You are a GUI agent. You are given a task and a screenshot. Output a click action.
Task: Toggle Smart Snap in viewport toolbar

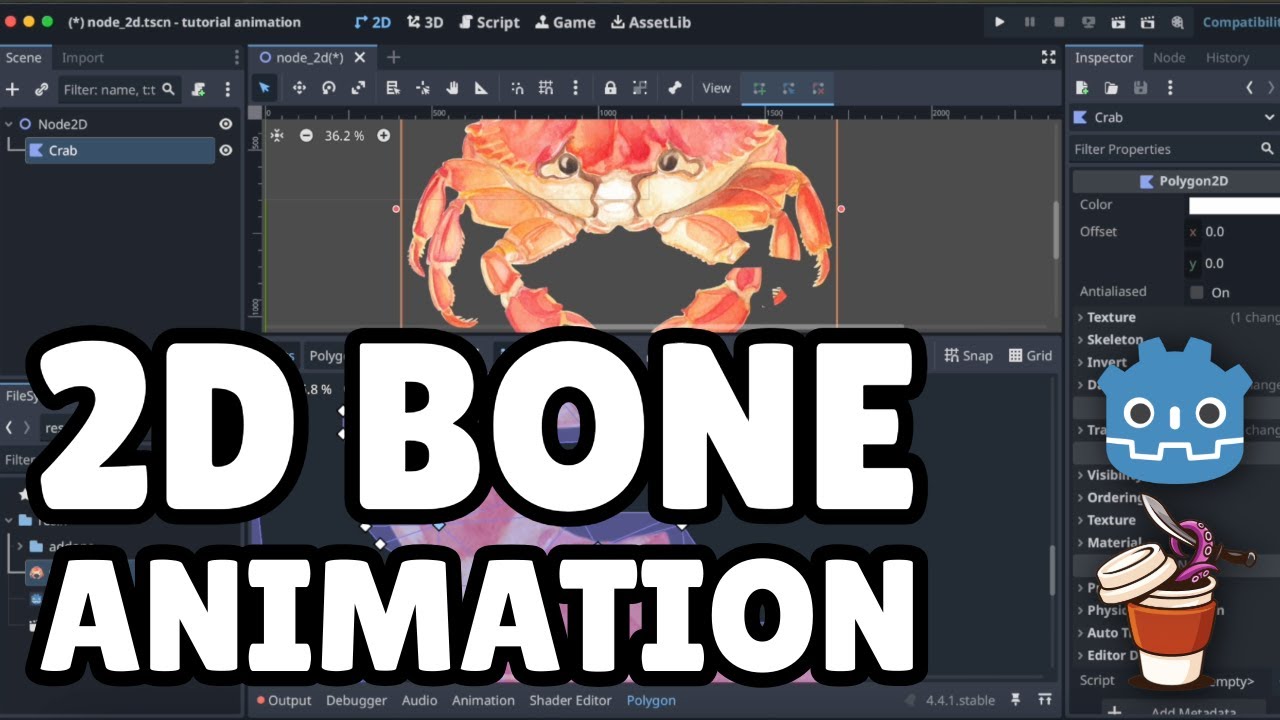tap(516, 88)
